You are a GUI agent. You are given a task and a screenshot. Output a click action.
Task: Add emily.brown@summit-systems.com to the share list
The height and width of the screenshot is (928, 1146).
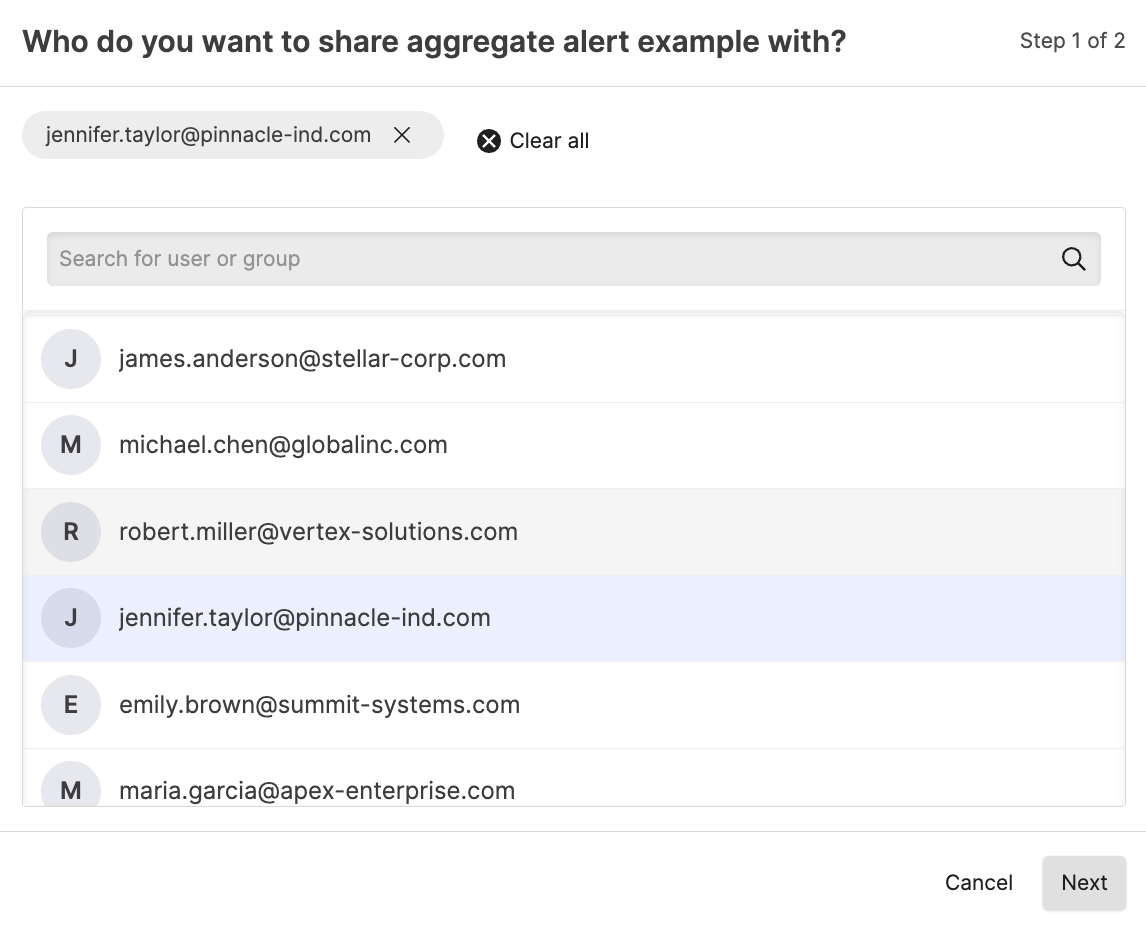pos(319,705)
